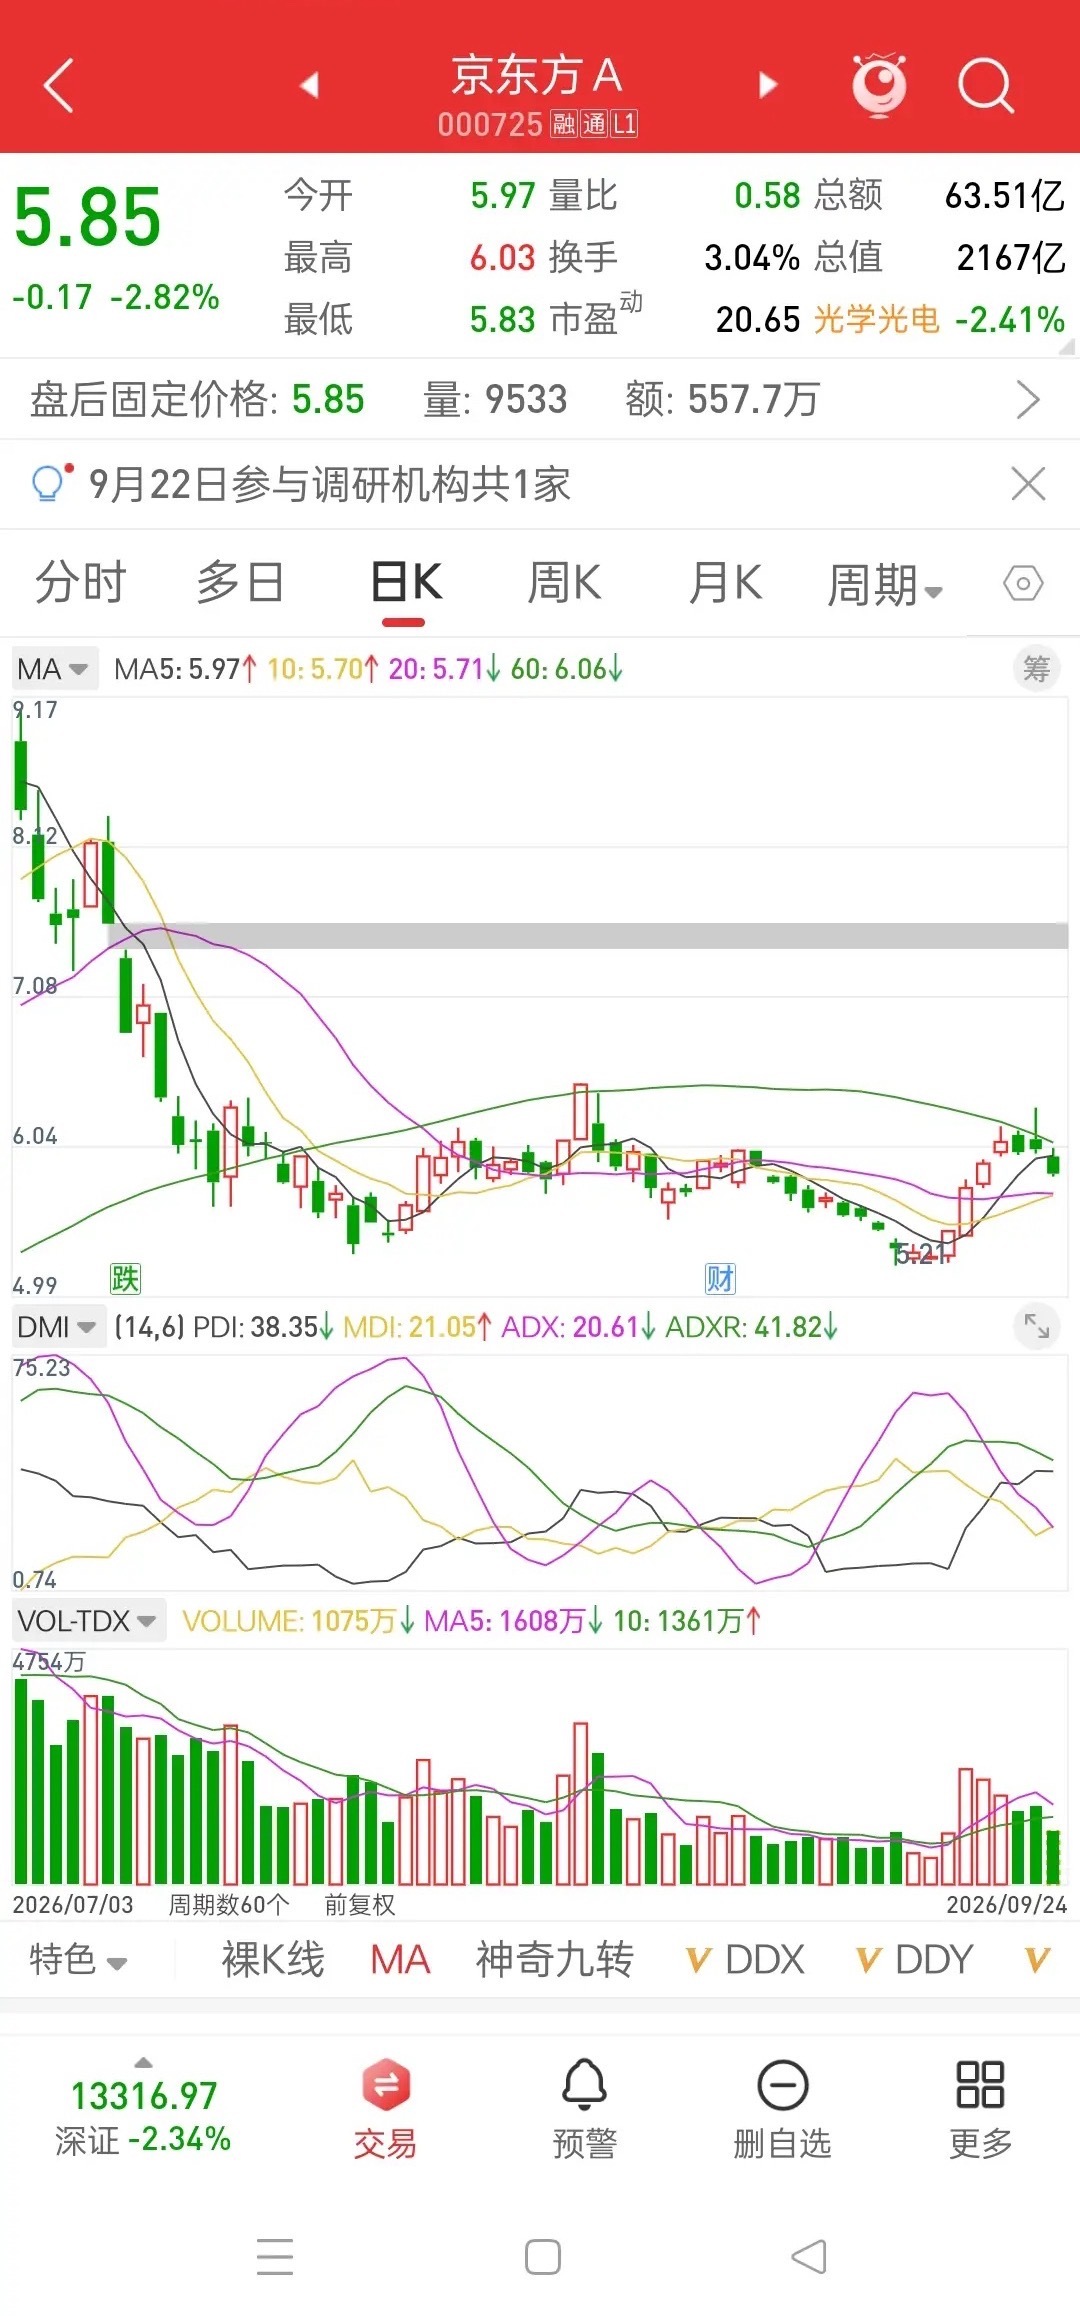
Task: Select the DDX indicator option
Action: [745, 1960]
